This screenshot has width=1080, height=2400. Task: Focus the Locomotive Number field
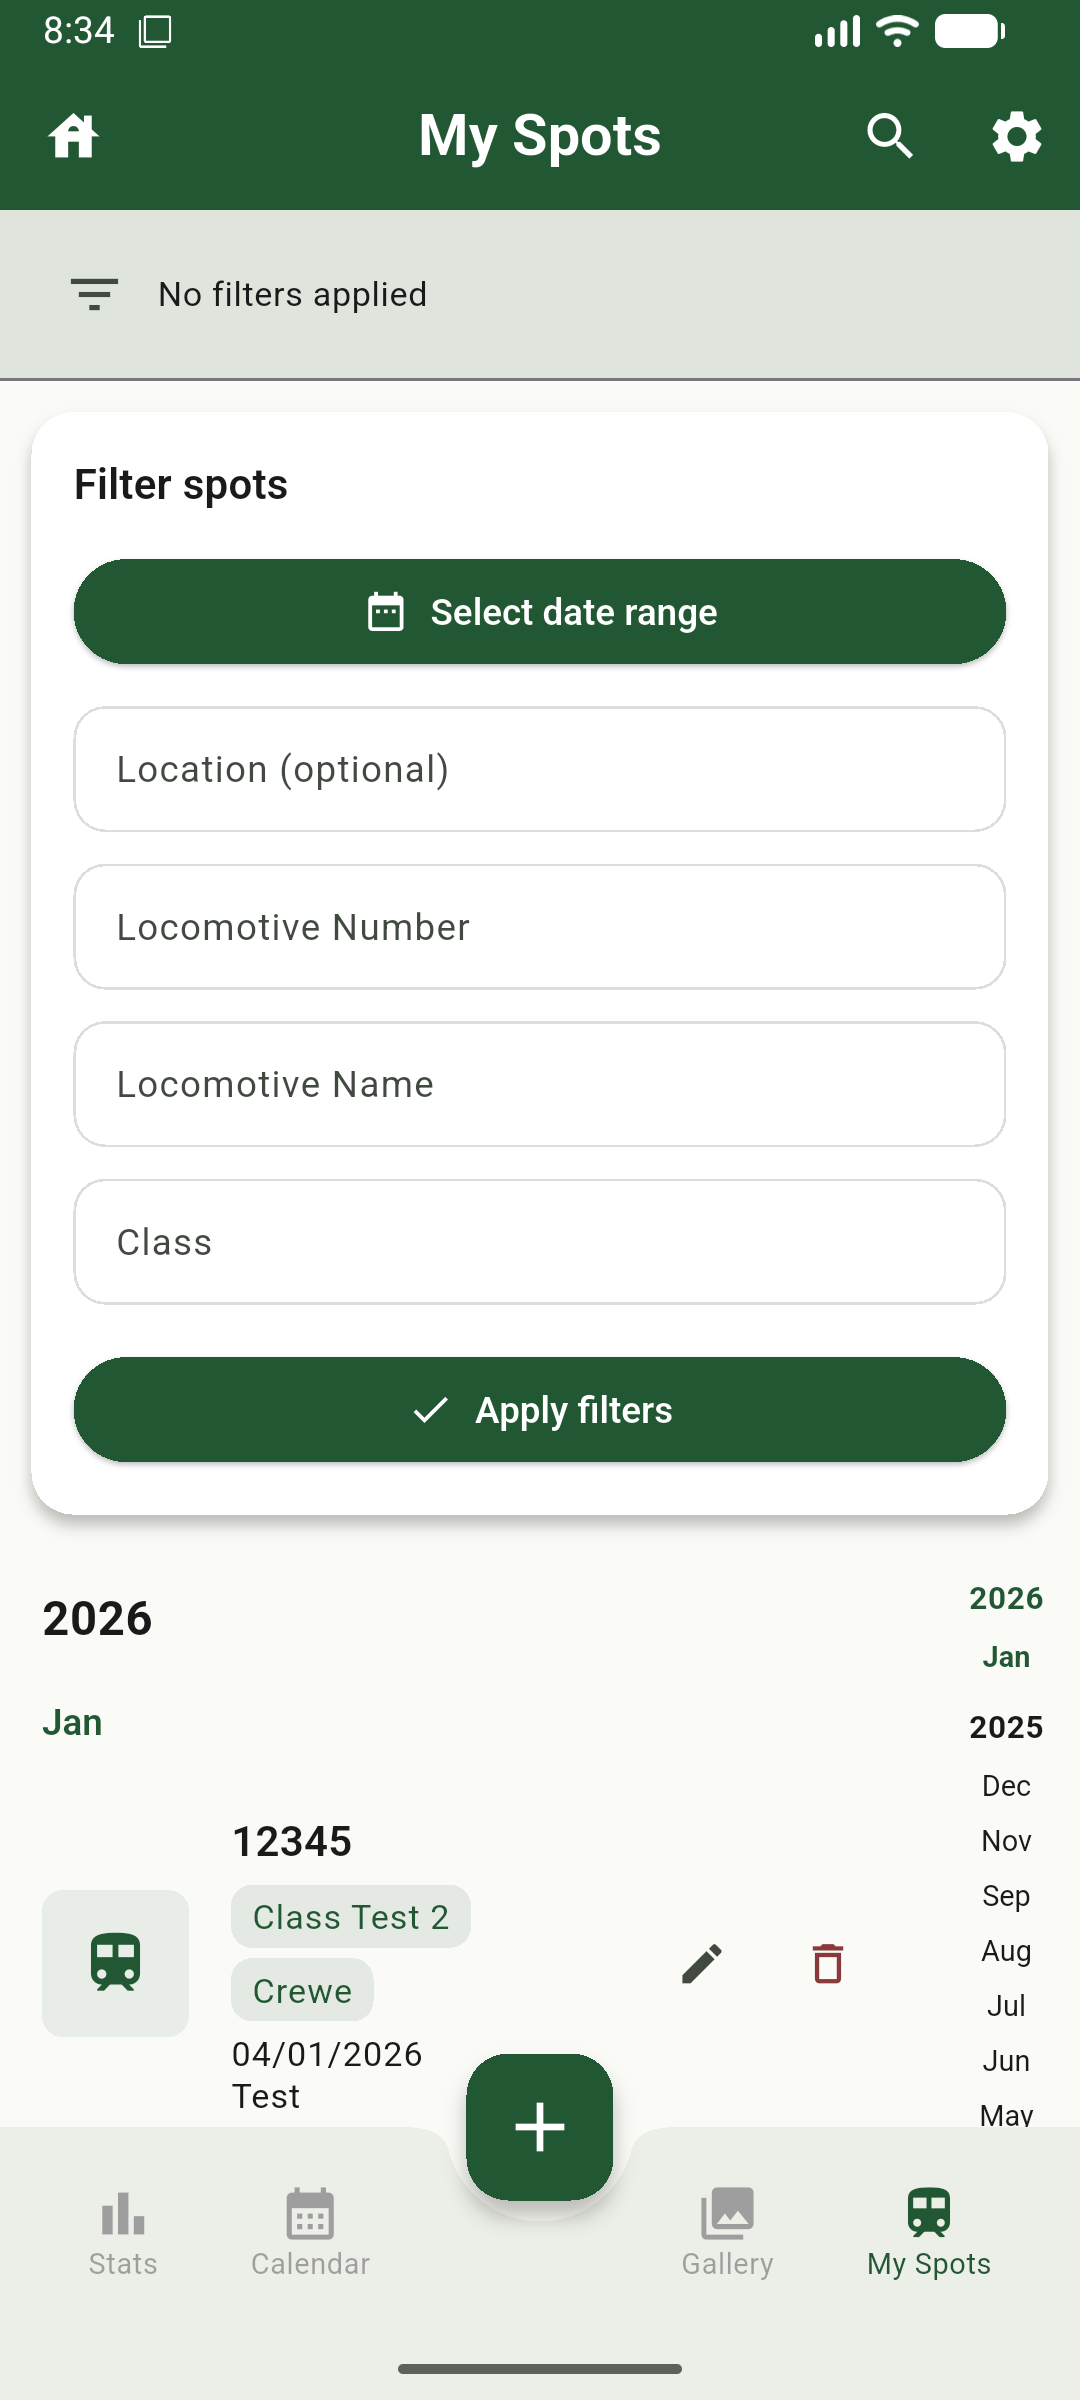pos(540,927)
